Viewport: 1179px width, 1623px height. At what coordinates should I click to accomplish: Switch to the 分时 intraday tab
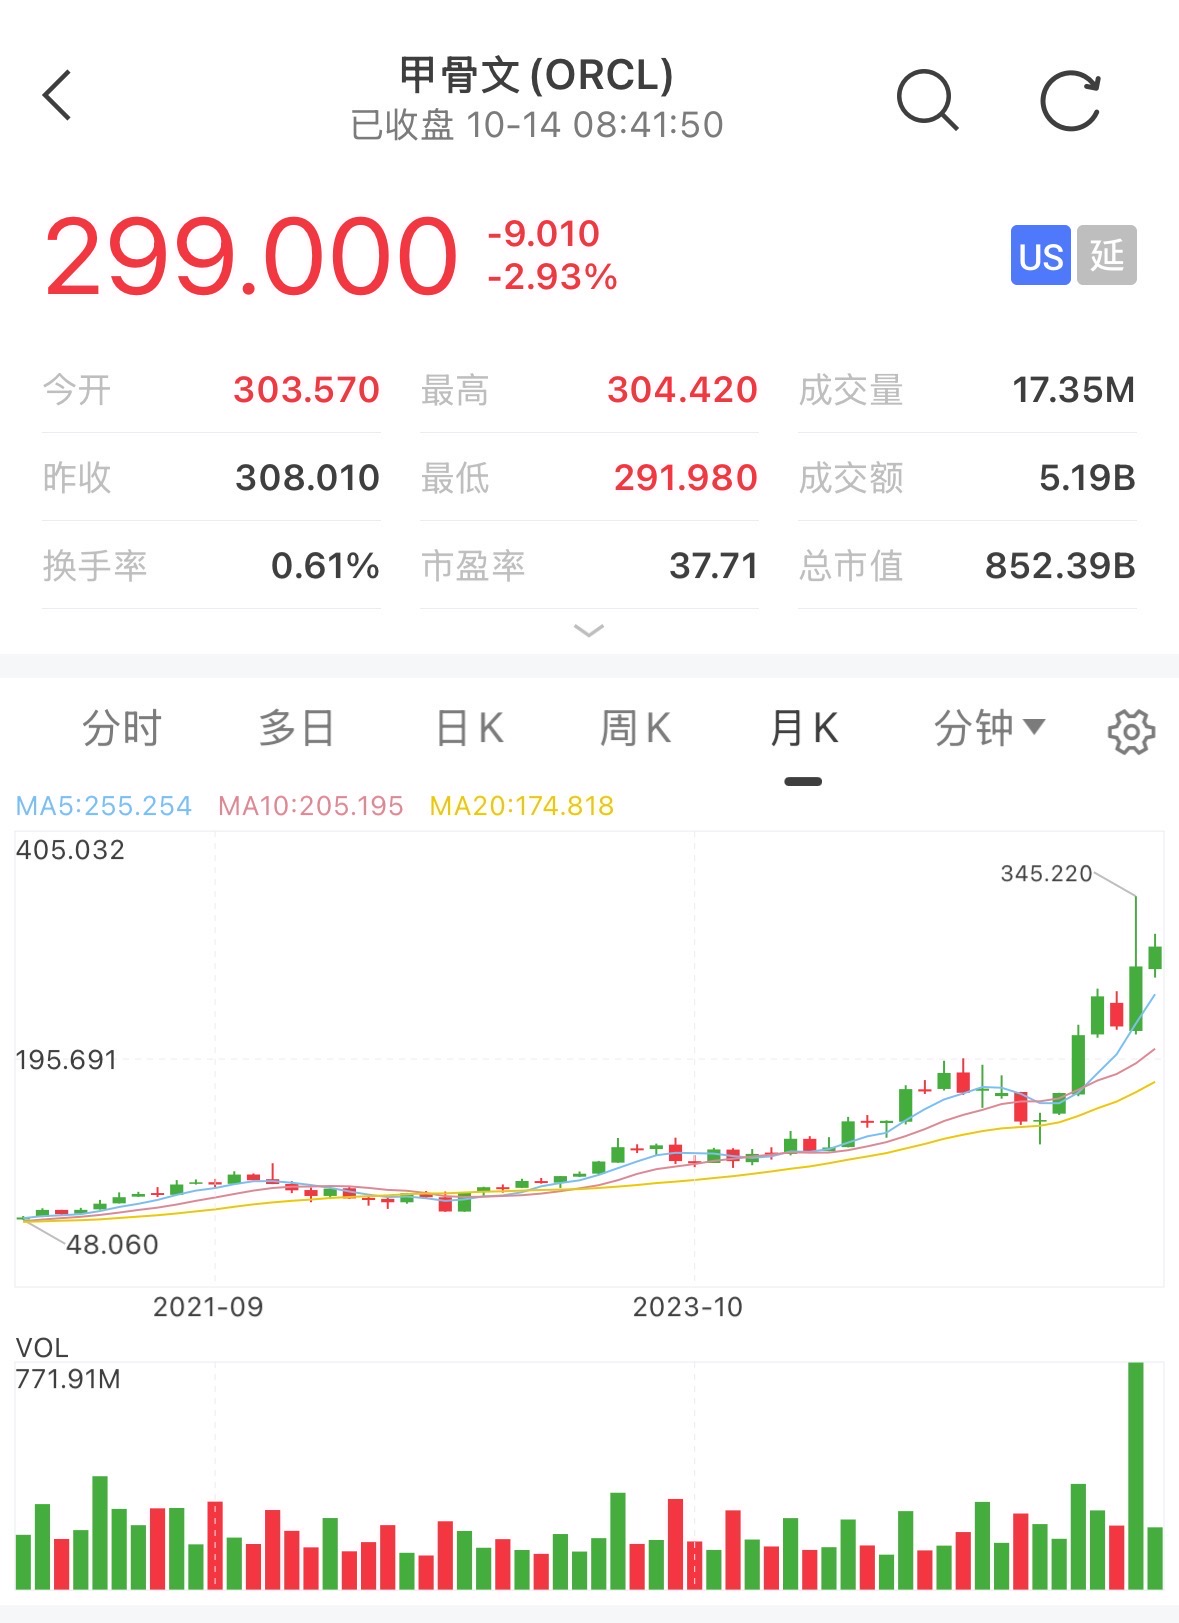122,728
